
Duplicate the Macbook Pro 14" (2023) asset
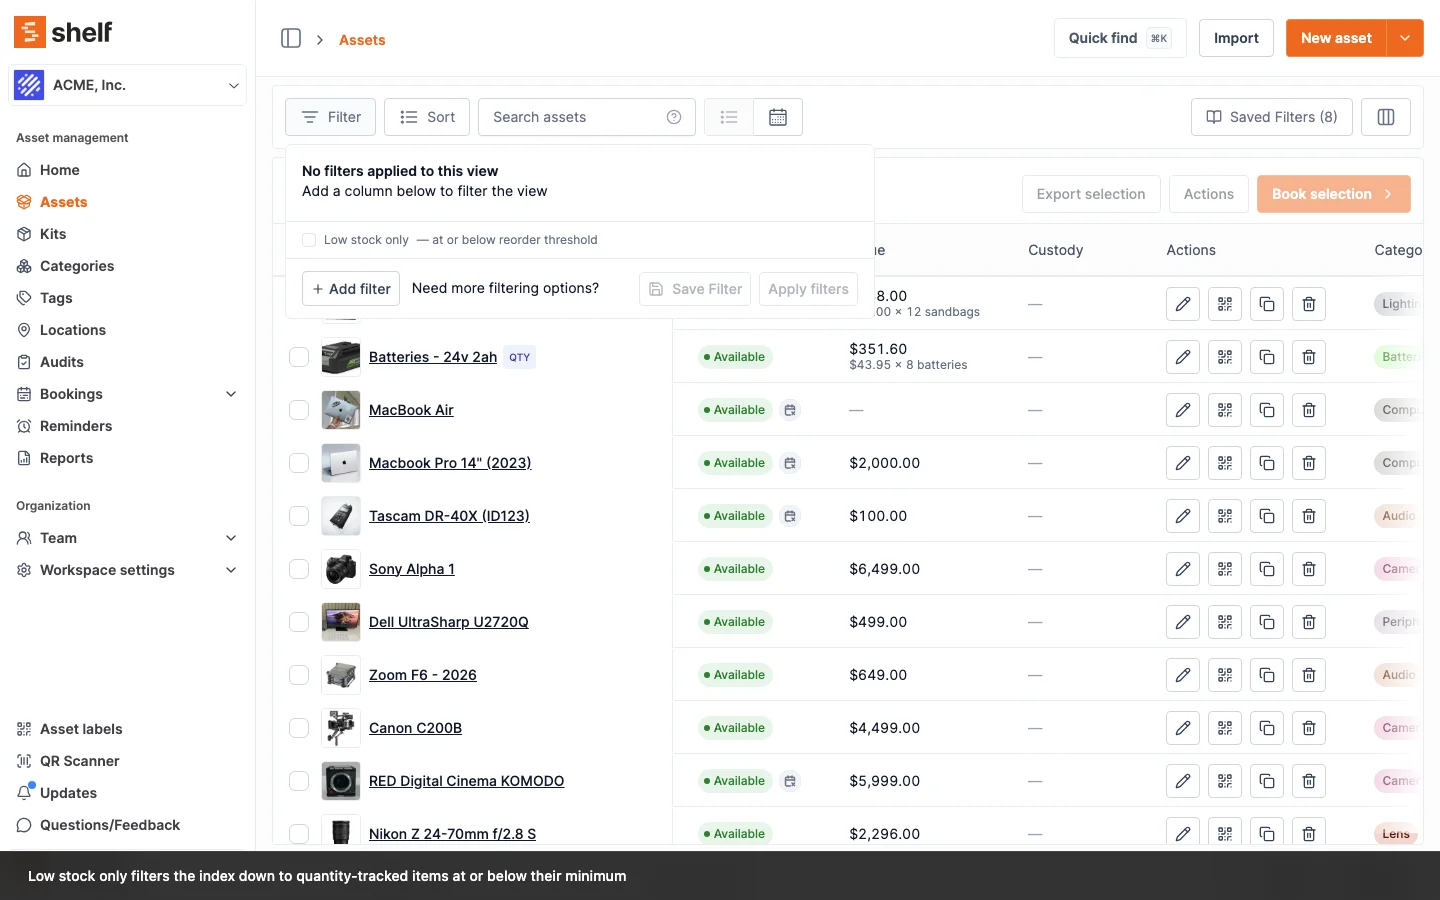(1267, 463)
